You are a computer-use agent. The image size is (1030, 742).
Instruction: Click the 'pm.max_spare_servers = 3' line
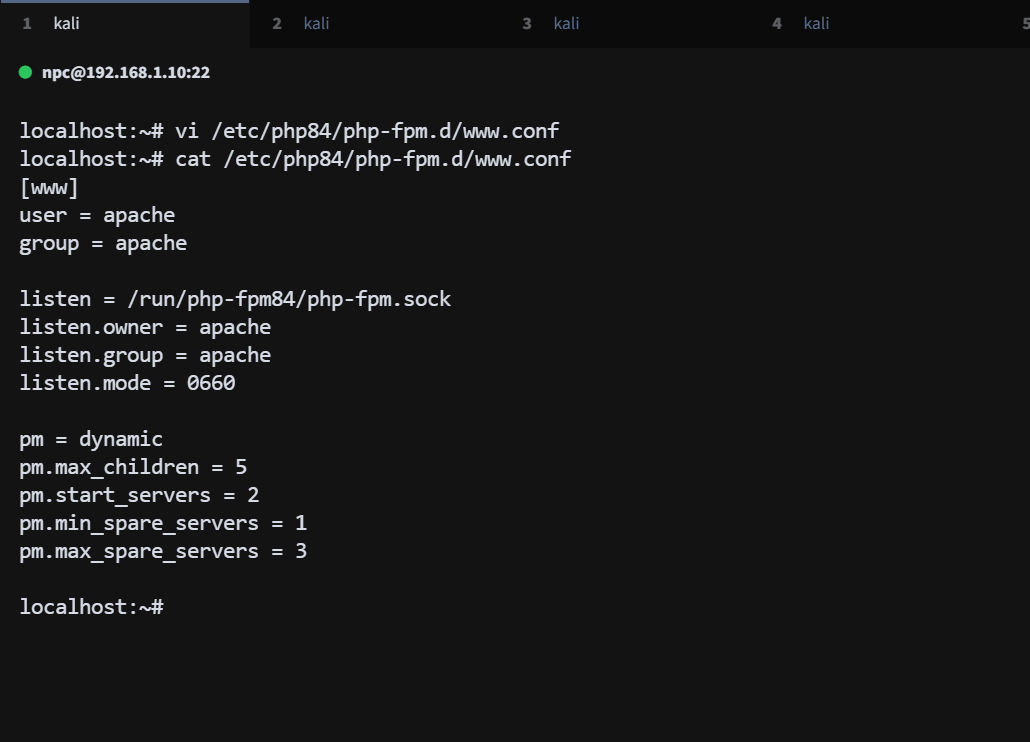(x=163, y=551)
